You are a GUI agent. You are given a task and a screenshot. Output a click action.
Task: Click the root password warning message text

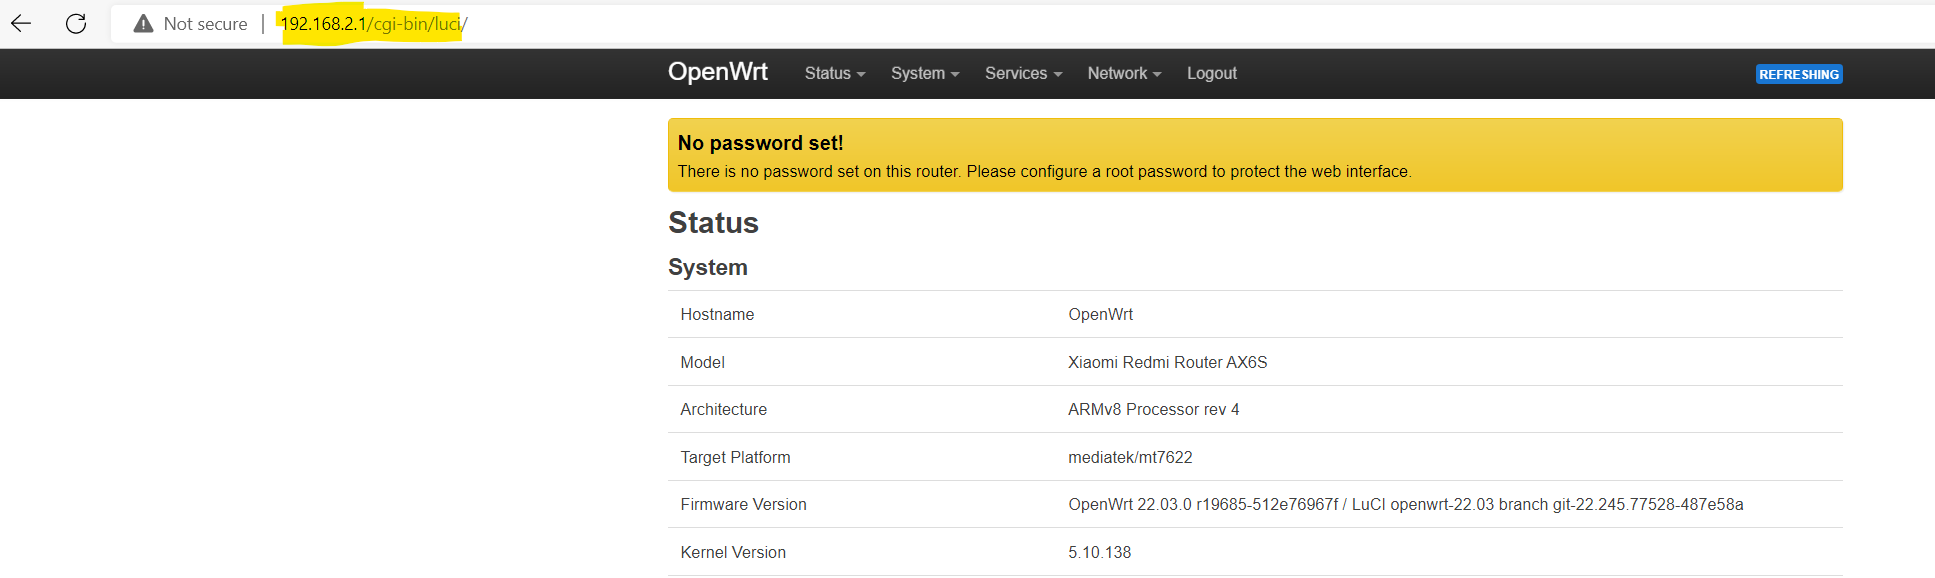[1045, 172]
